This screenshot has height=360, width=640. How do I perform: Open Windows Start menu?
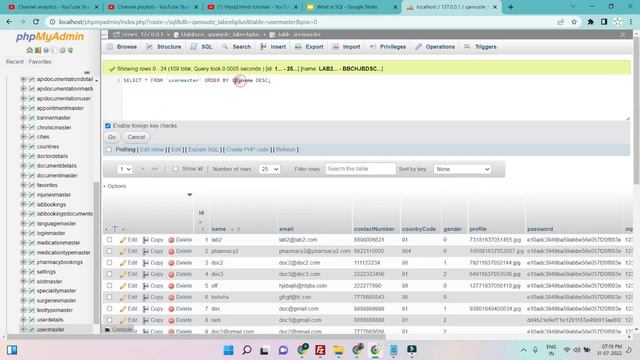[x=229, y=350]
